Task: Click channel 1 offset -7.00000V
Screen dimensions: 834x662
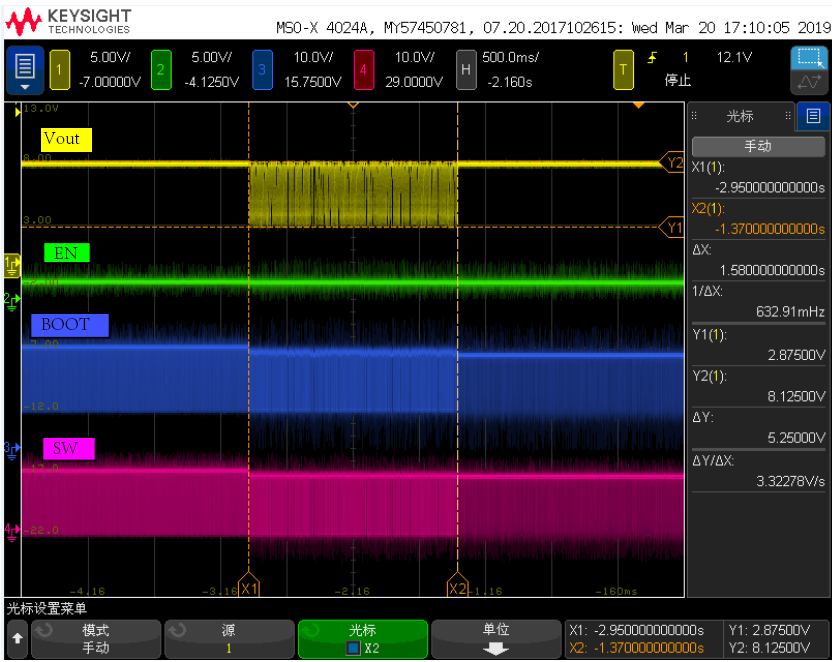Action: (x=110, y=82)
